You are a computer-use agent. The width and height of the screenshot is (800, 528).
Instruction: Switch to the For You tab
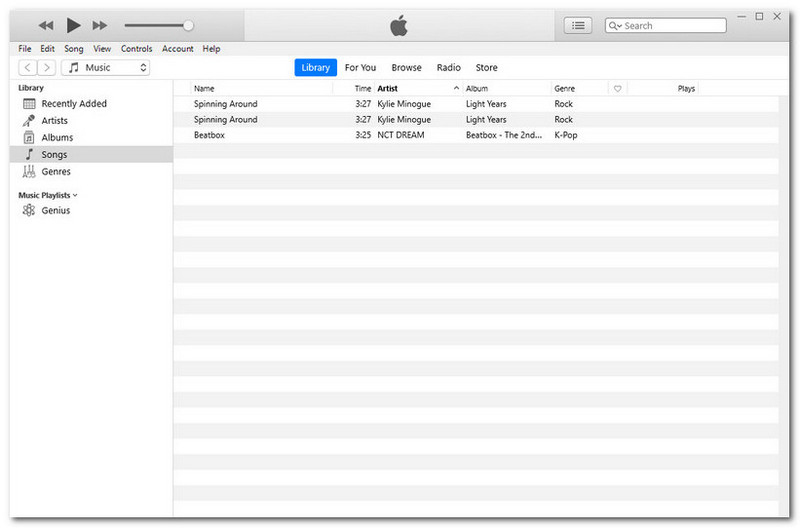pyautogui.click(x=360, y=67)
